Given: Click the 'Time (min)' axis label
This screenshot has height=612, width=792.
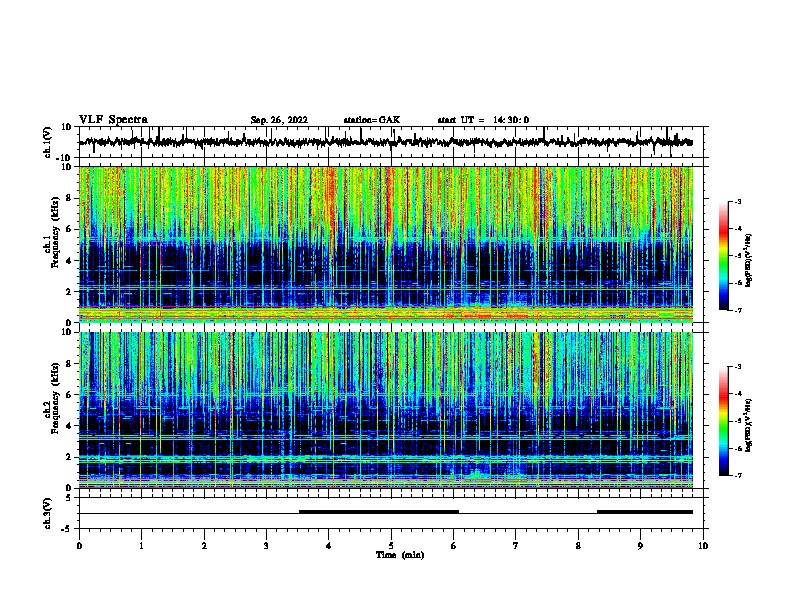Looking at the screenshot, I should [400, 555].
